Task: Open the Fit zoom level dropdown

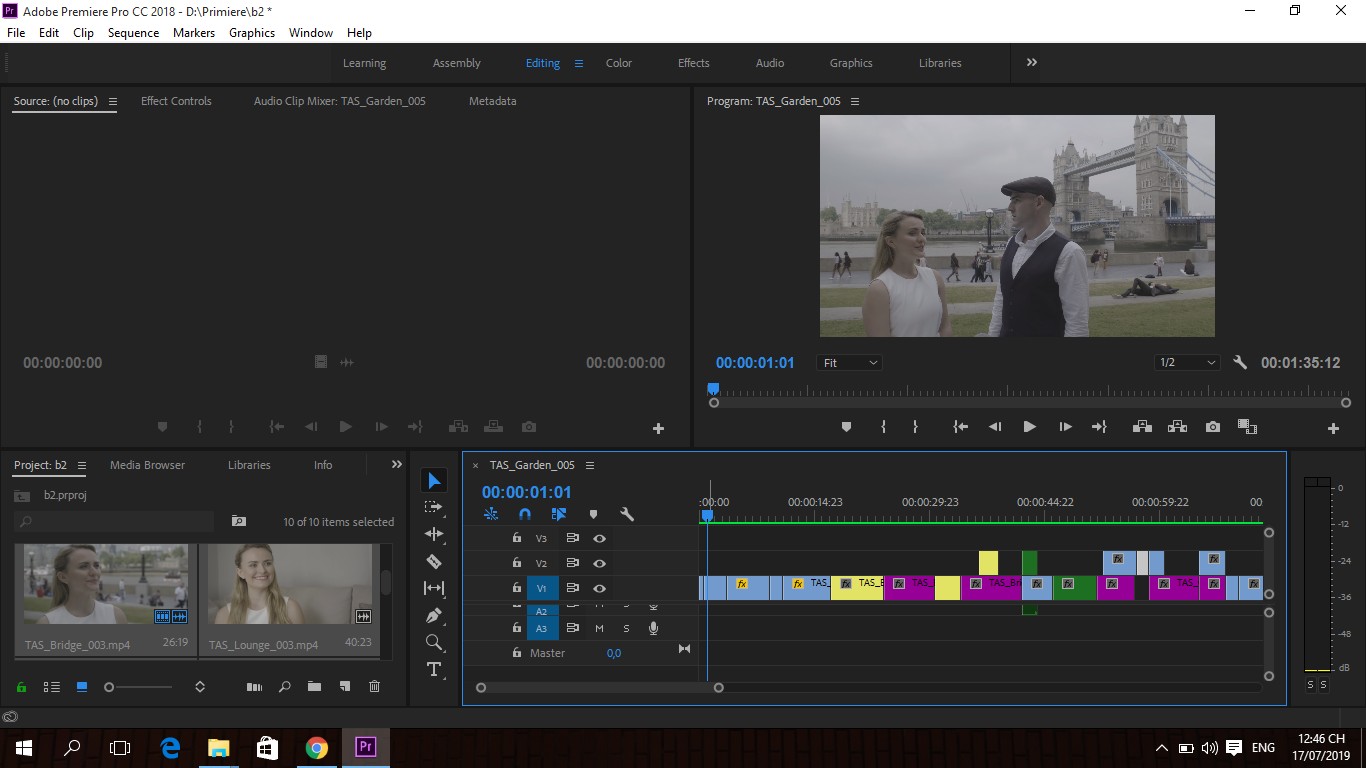Action: click(849, 363)
